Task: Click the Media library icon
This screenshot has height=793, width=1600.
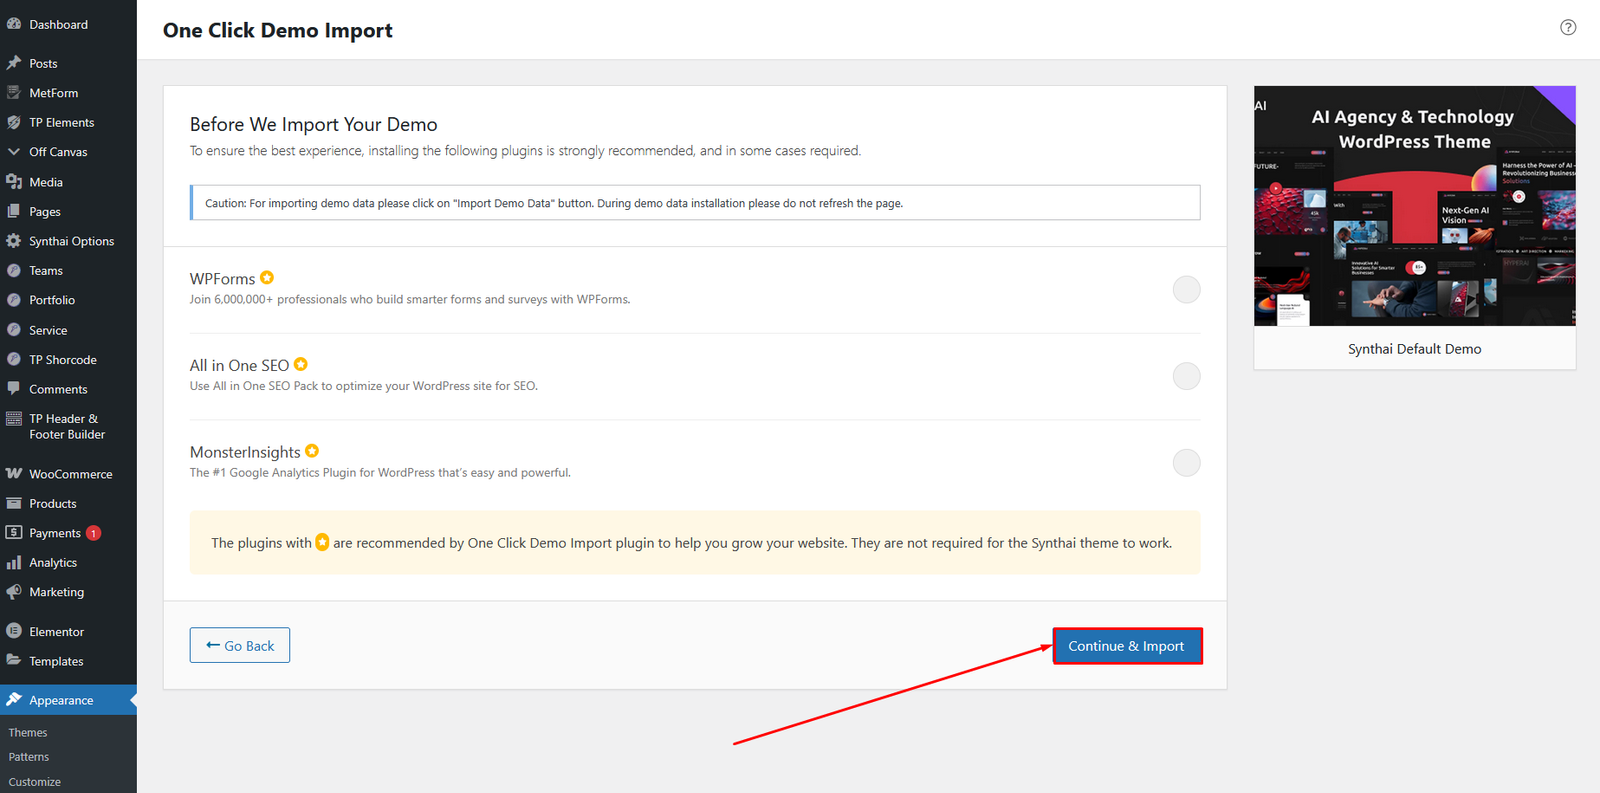Action: 14,182
